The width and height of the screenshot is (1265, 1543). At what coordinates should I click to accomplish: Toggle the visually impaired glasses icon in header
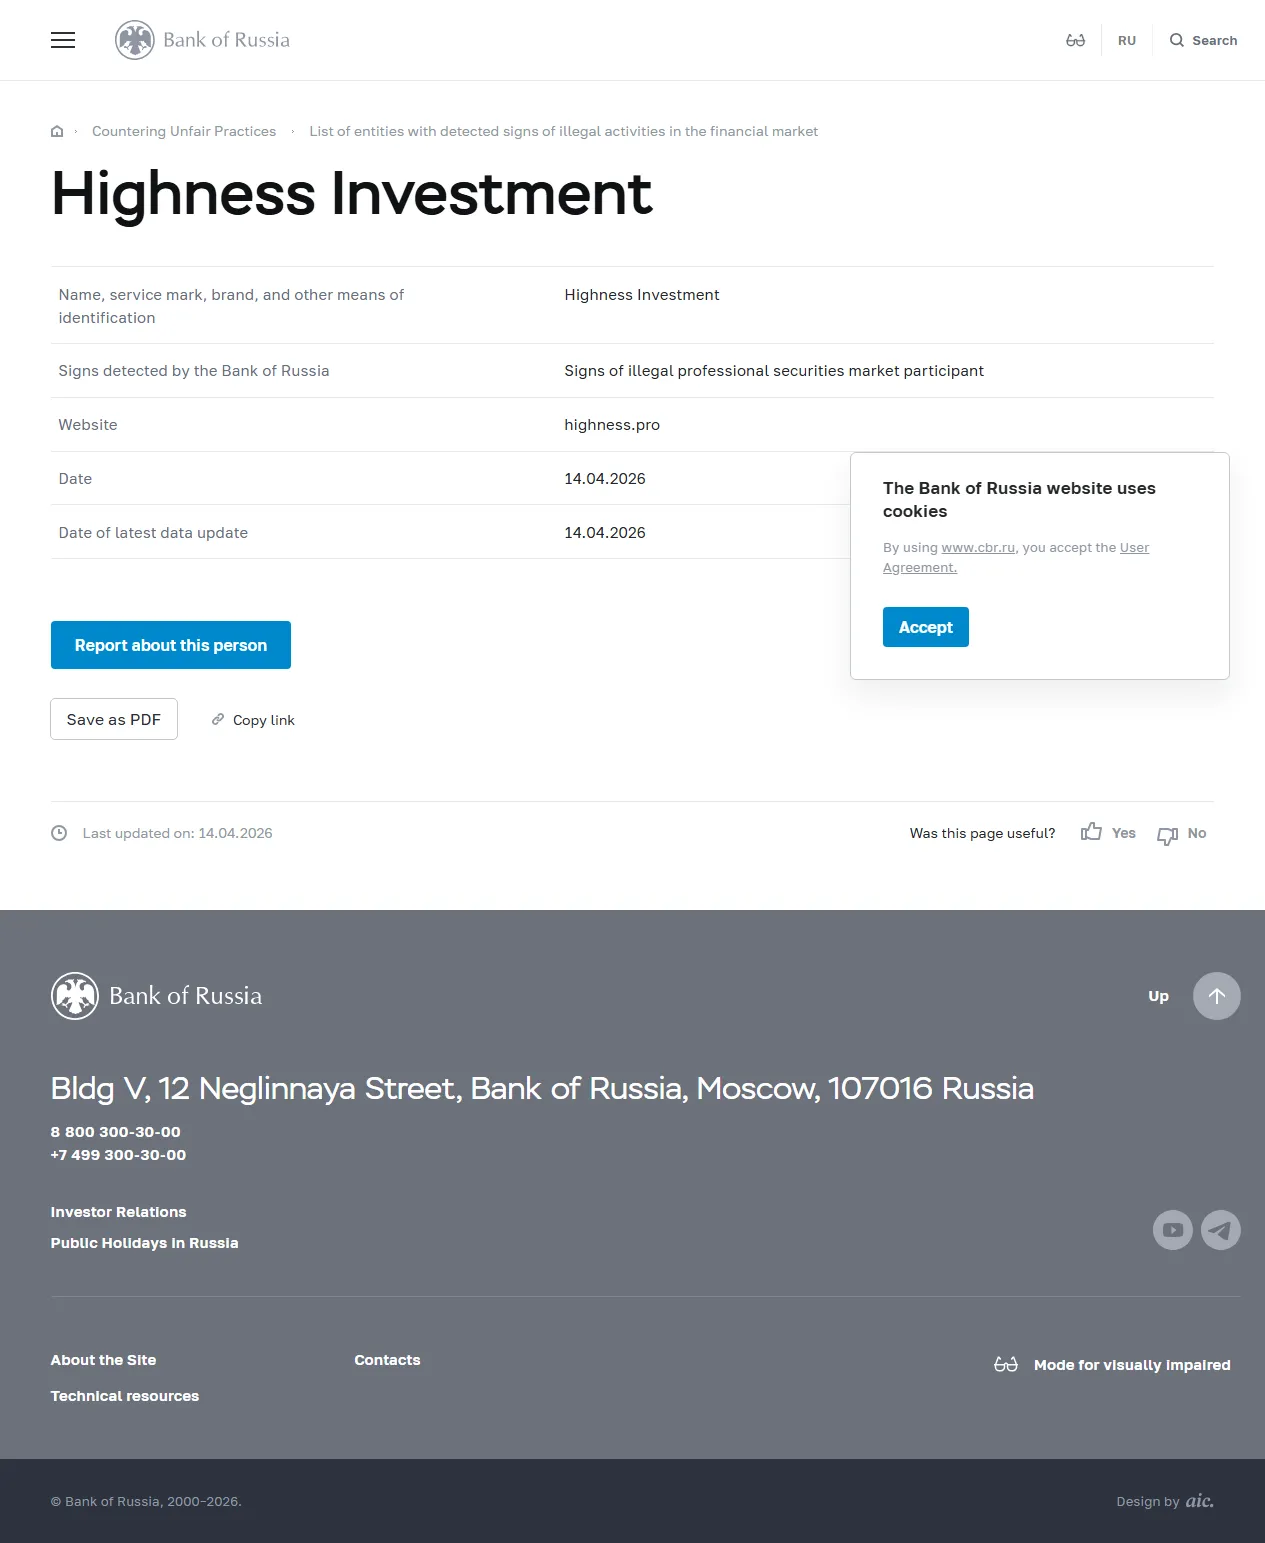click(1075, 40)
